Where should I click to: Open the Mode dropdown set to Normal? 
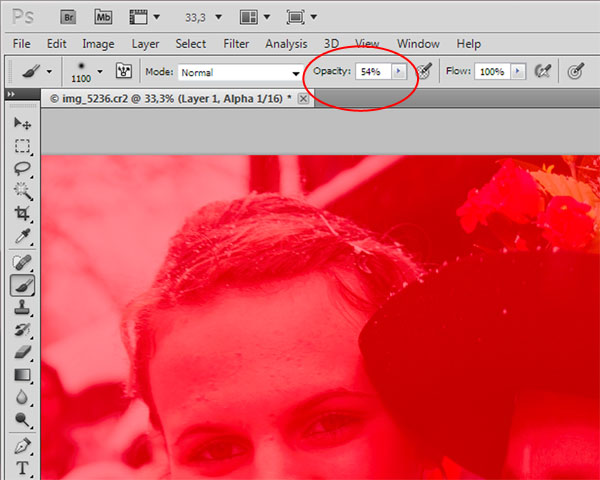pyautogui.click(x=240, y=72)
